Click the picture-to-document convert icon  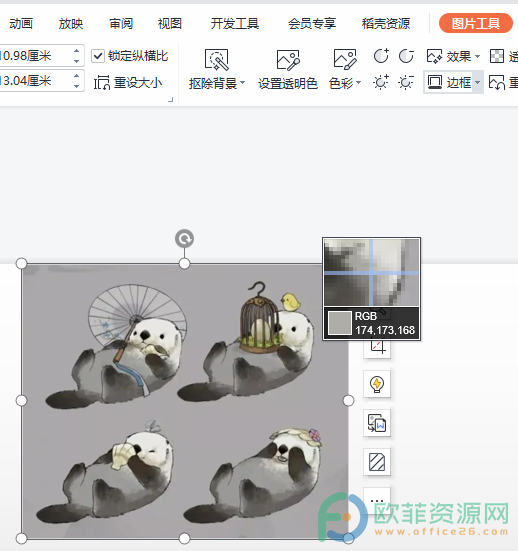click(377, 423)
